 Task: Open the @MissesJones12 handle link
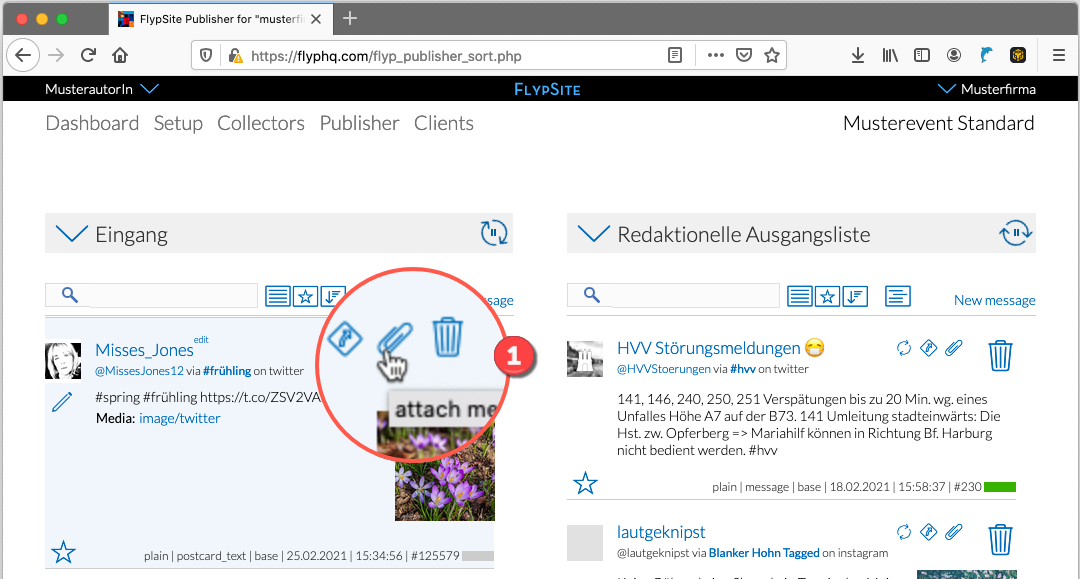pos(139,370)
